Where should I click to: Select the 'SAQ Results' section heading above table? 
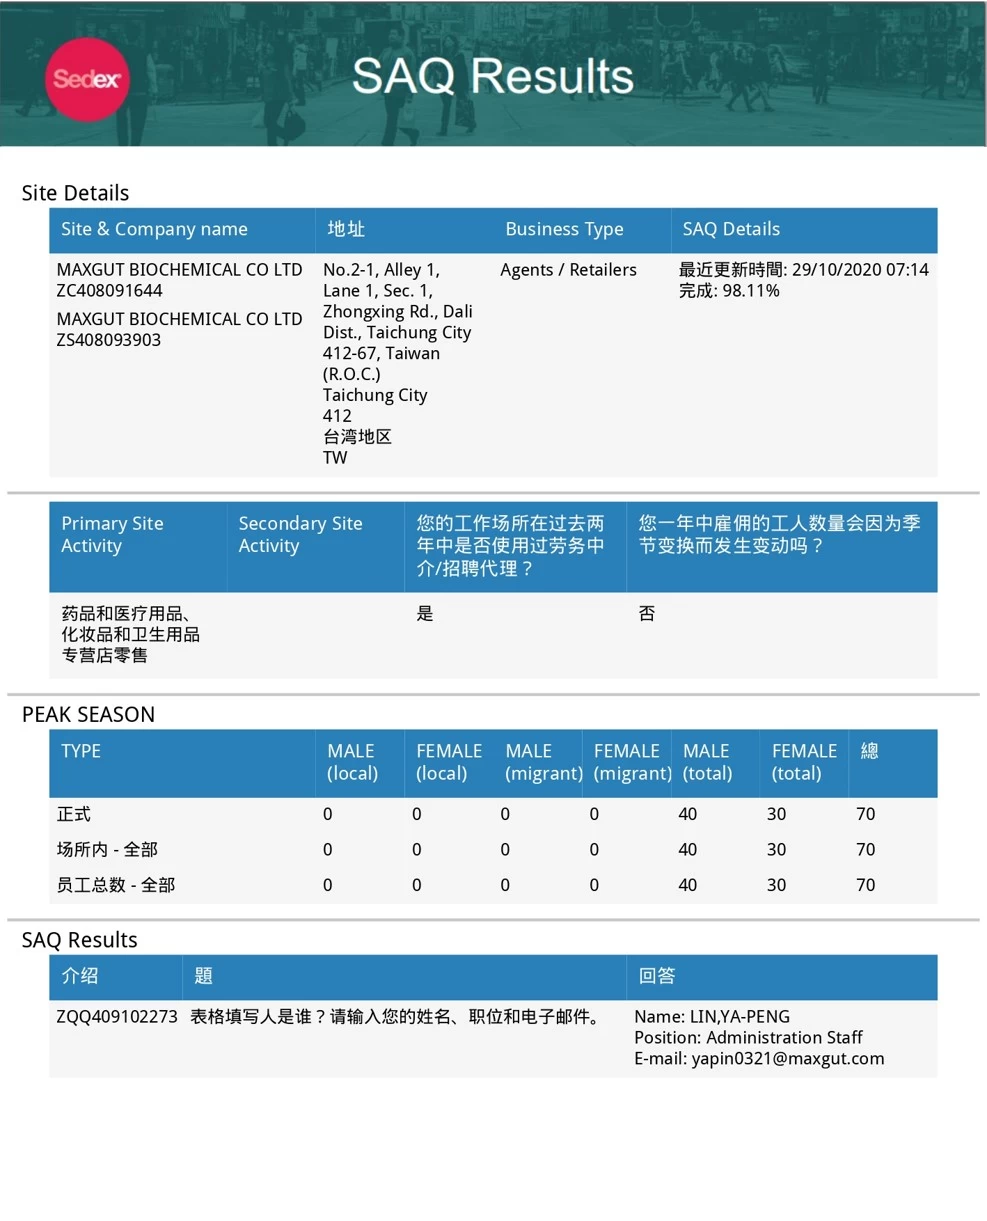79,940
